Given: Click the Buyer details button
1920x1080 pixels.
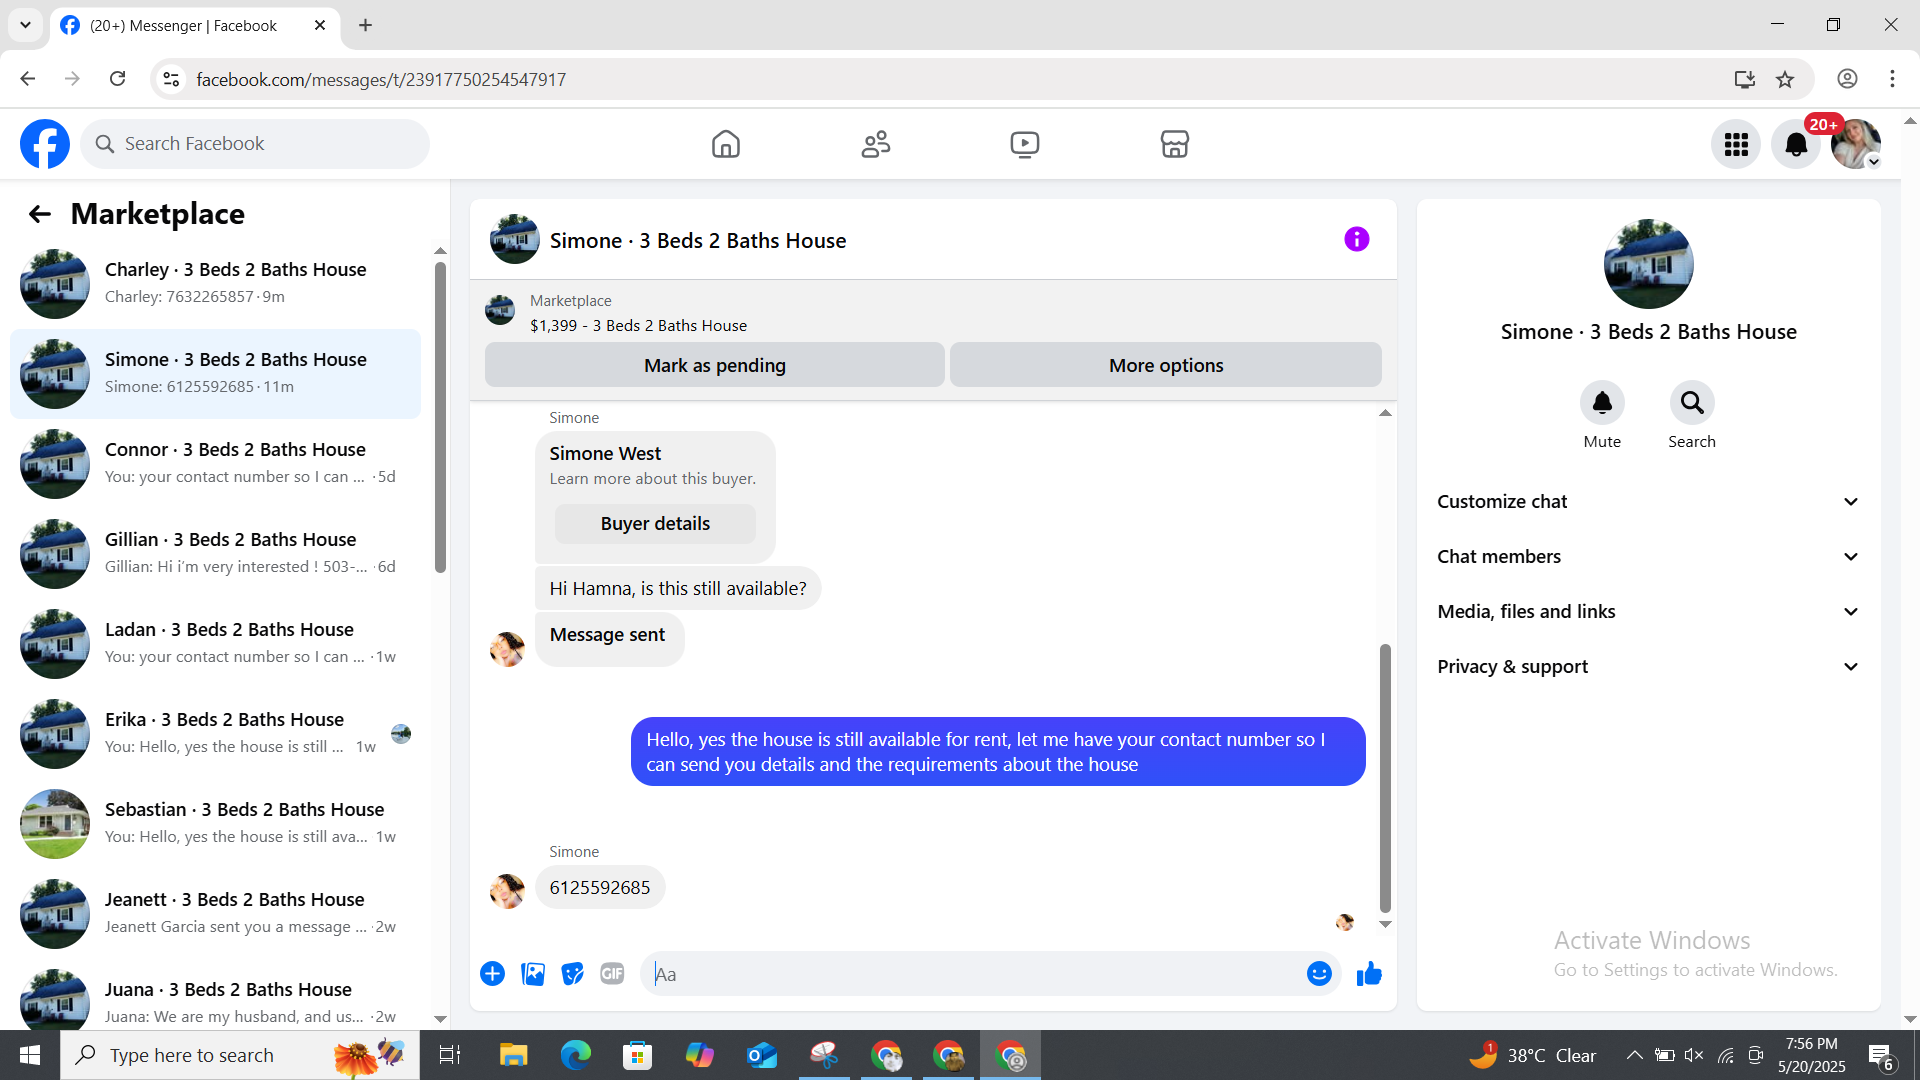Looking at the screenshot, I should (655, 524).
